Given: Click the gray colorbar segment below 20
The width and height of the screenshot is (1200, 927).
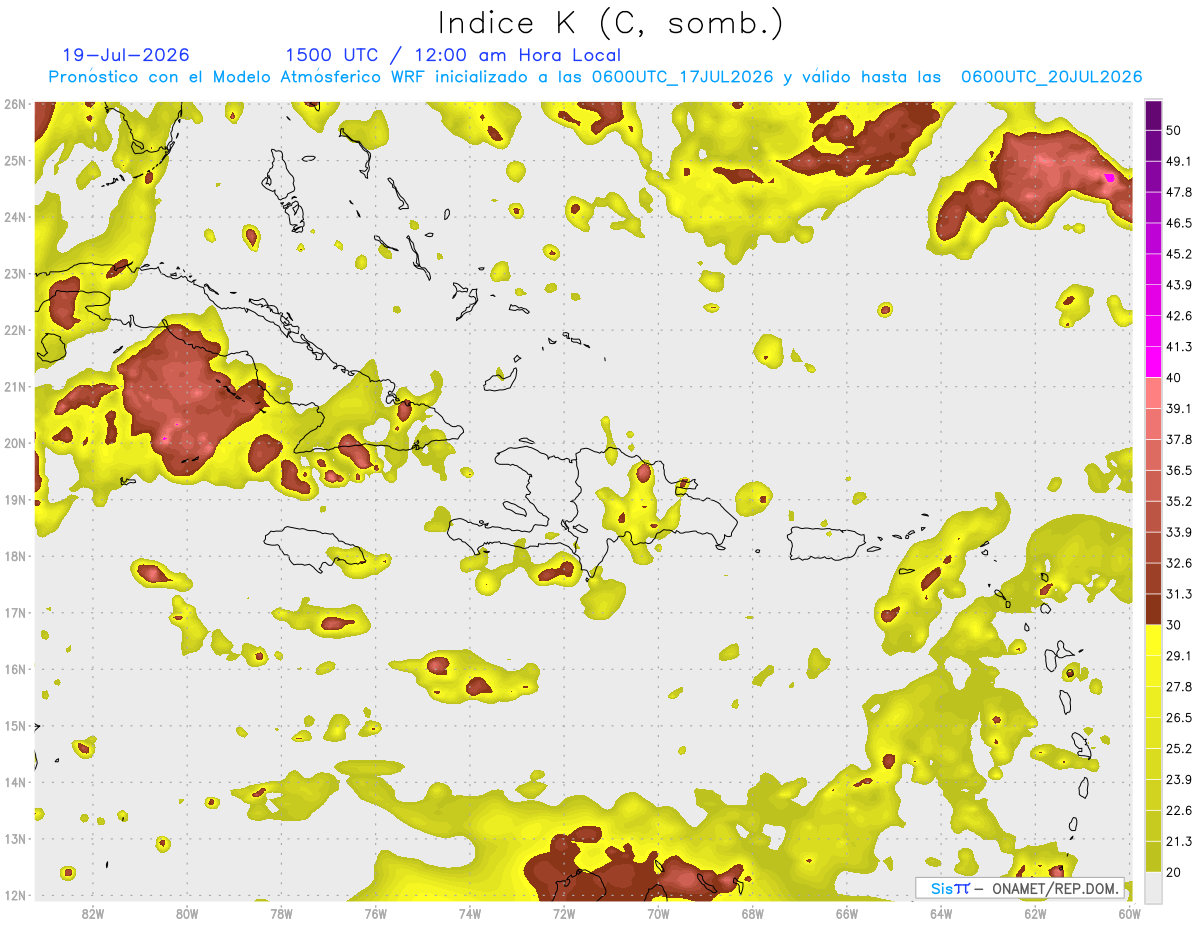Looking at the screenshot, I should pos(1153,888).
